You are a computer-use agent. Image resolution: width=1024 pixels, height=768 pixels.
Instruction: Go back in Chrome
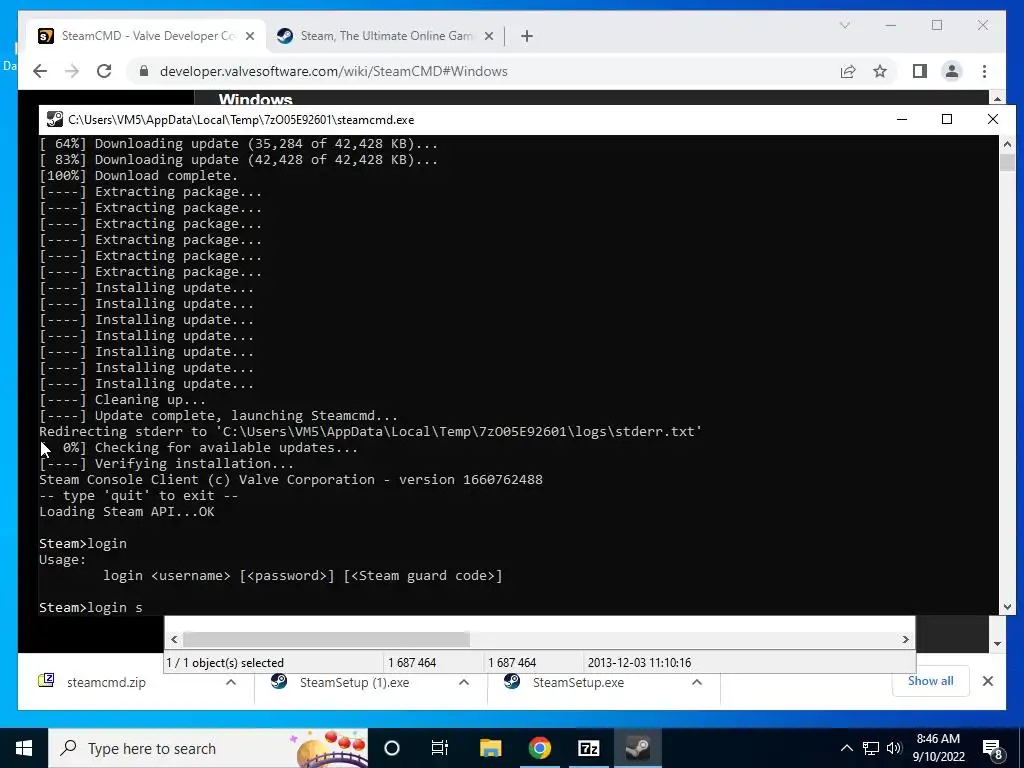coord(40,71)
